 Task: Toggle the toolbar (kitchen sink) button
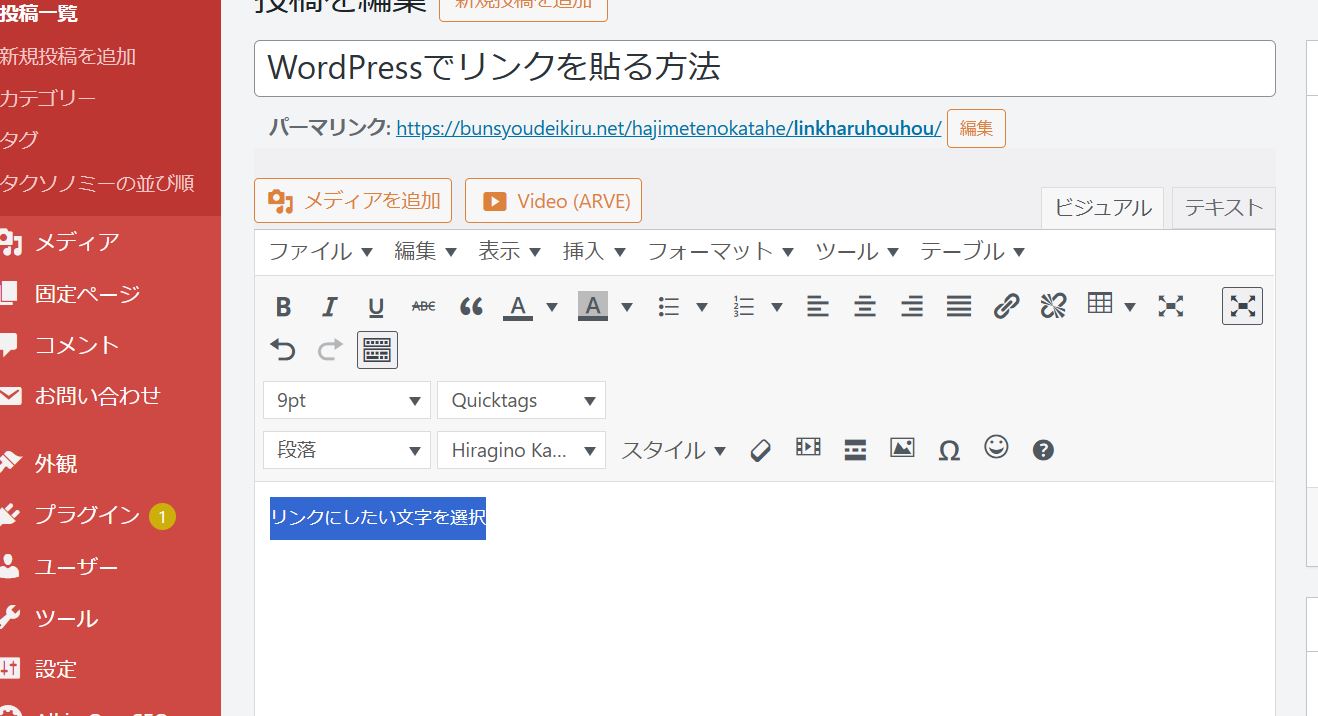(377, 350)
